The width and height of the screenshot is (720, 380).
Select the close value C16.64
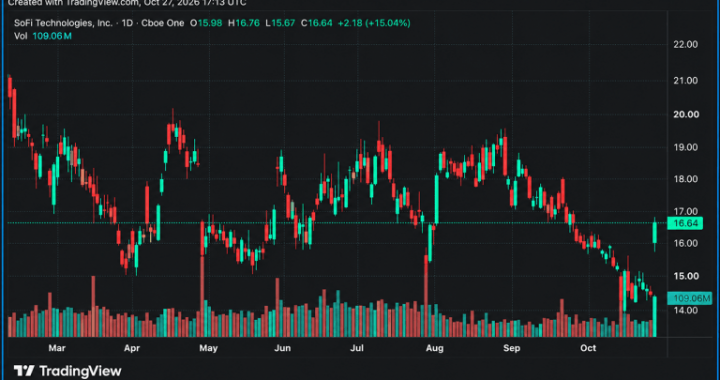[316, 23]
